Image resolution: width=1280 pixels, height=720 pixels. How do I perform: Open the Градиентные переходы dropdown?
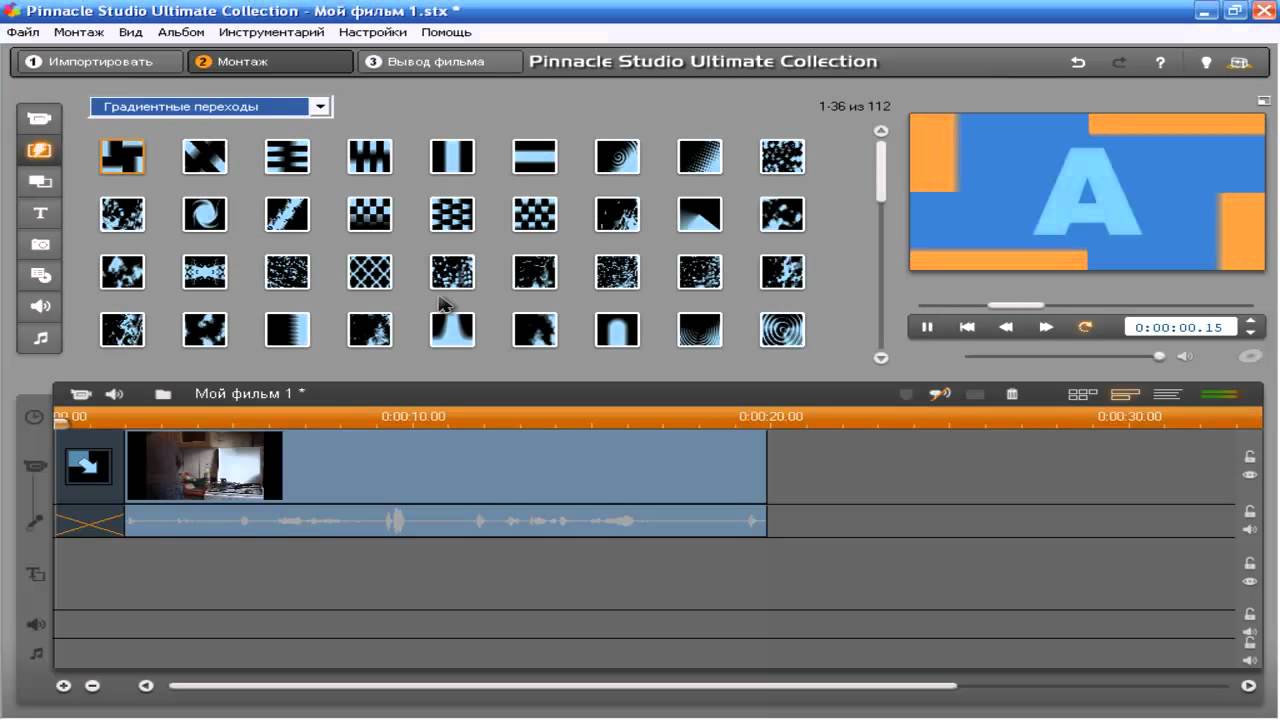[320, 106]
